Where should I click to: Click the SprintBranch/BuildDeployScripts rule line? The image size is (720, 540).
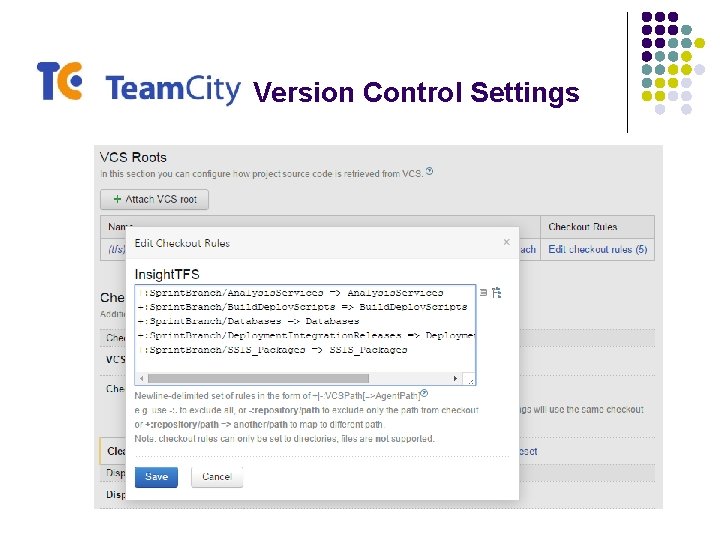[x=303, y=307]
